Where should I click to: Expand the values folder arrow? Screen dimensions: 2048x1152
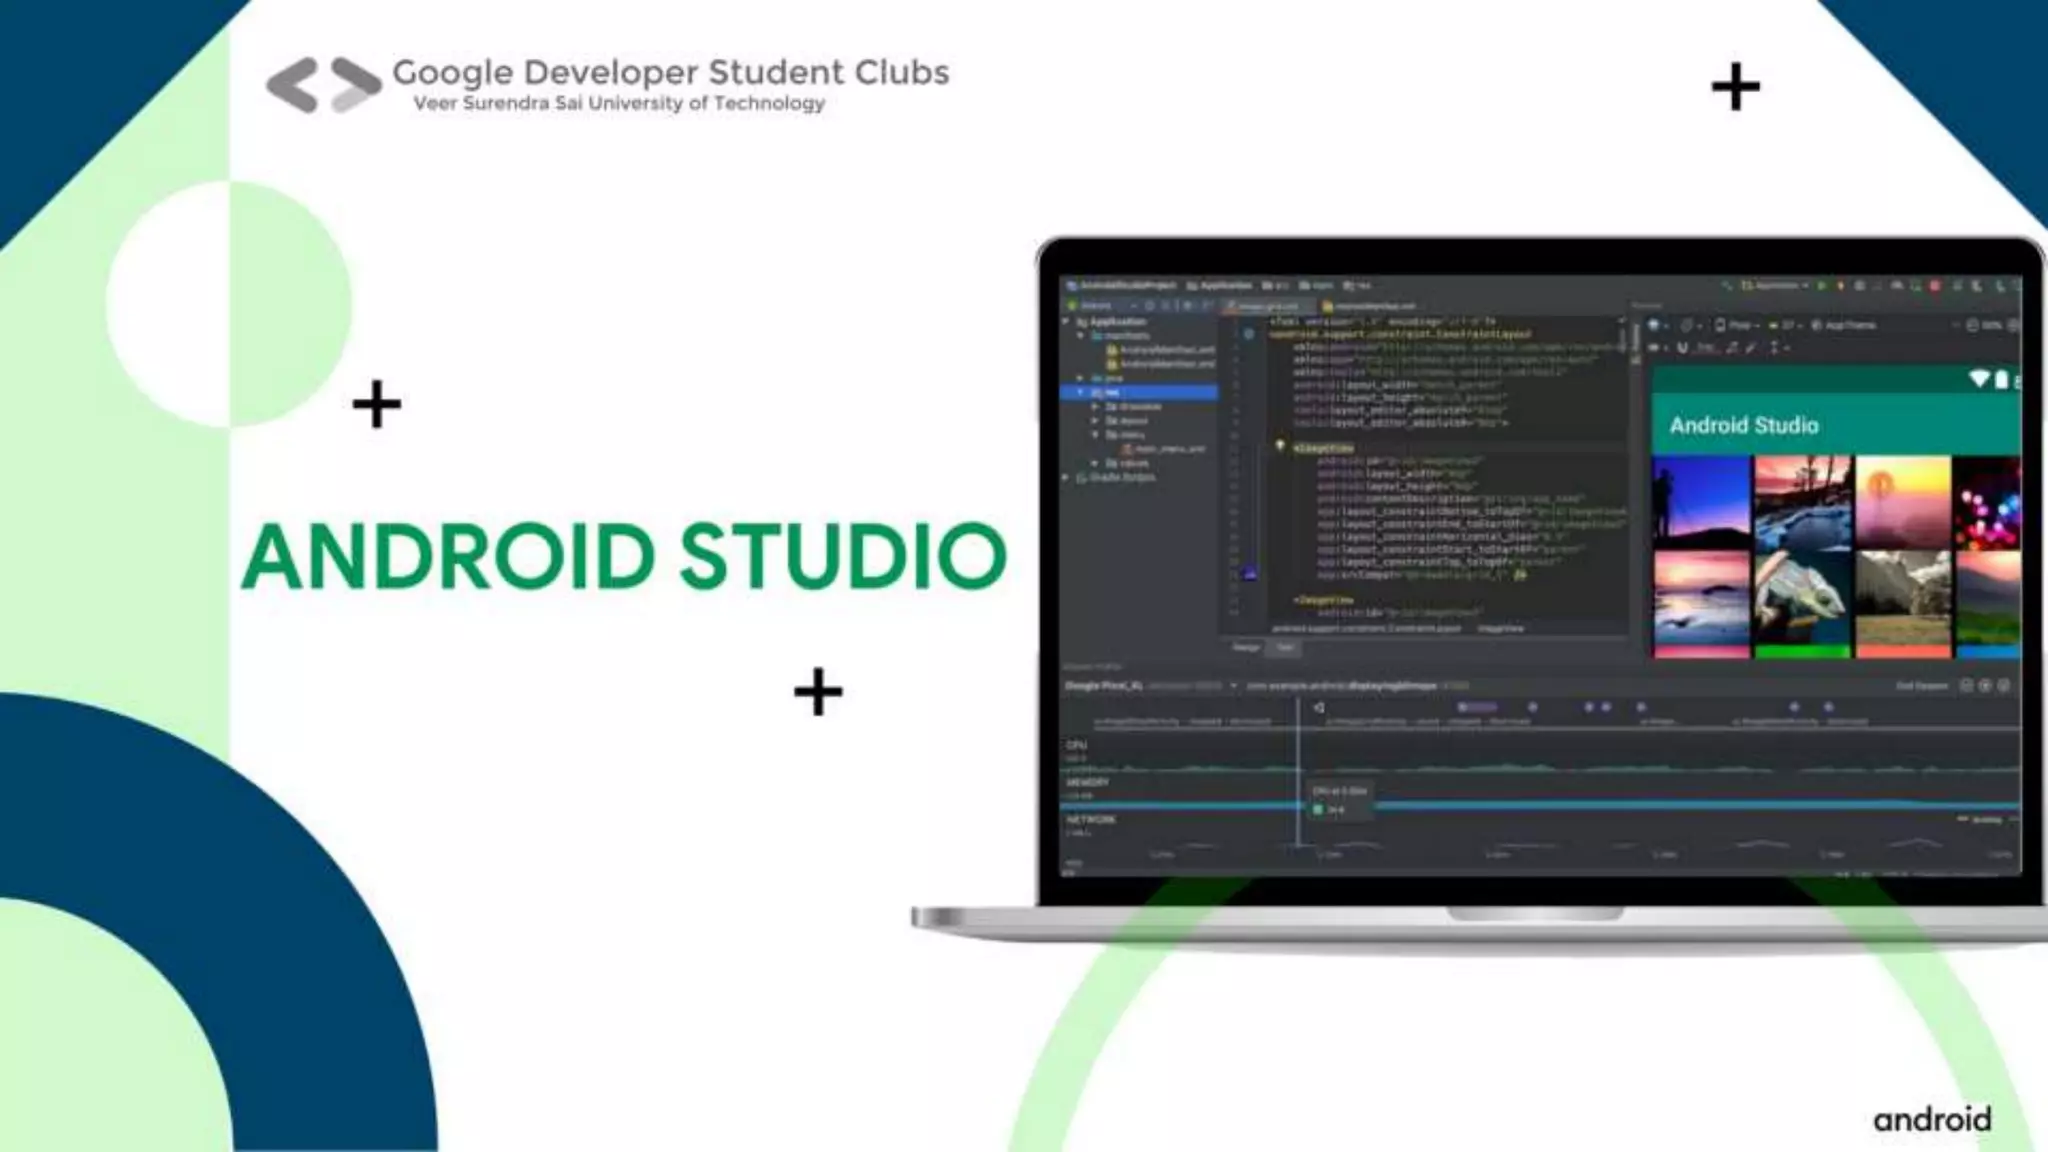point(1095,463)
